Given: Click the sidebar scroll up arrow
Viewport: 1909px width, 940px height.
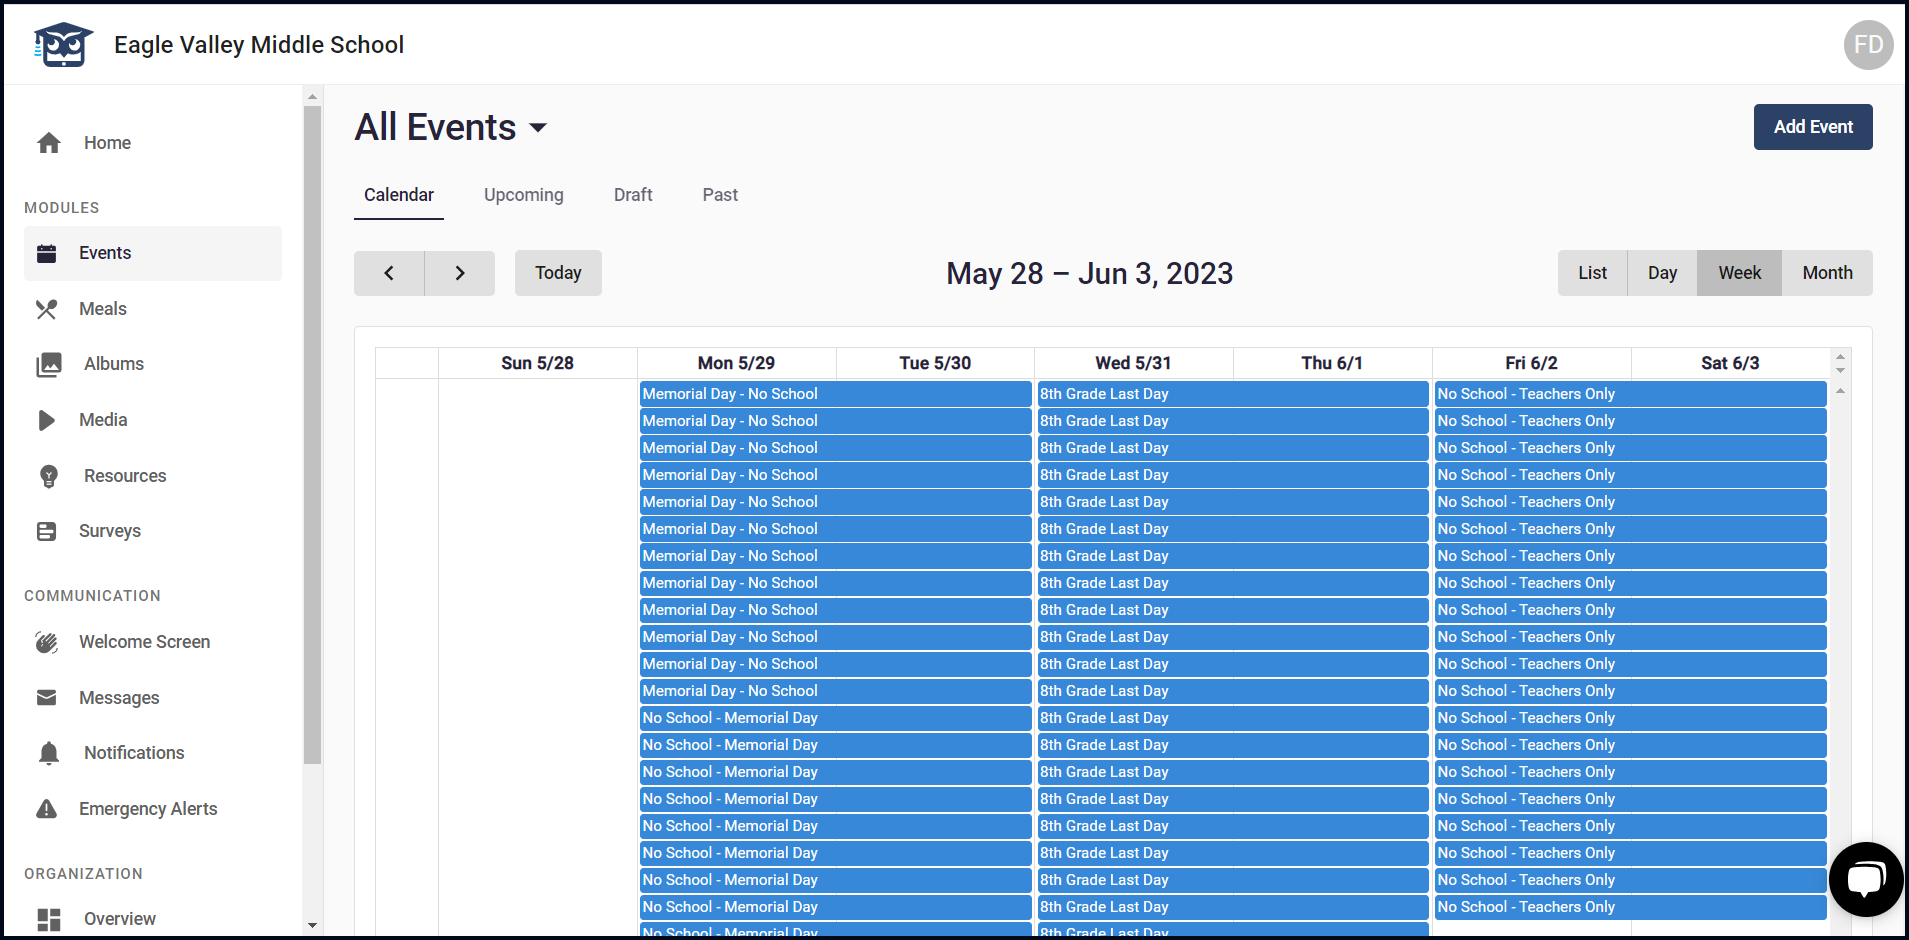Looking at the screenshot, I should pos(312,97).
